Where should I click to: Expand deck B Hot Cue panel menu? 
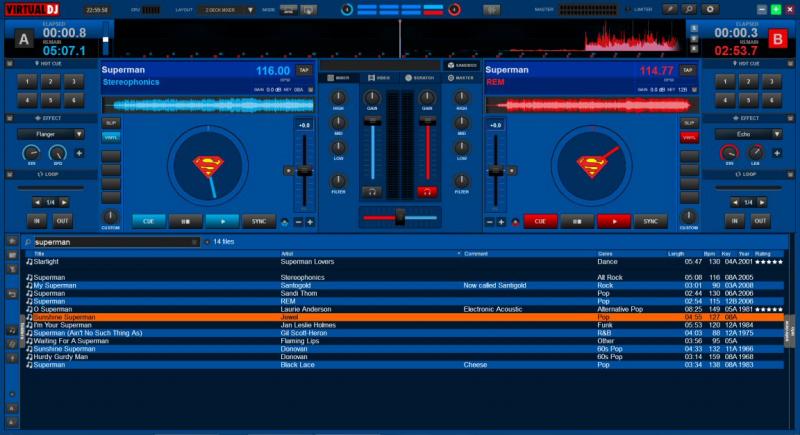790,63
